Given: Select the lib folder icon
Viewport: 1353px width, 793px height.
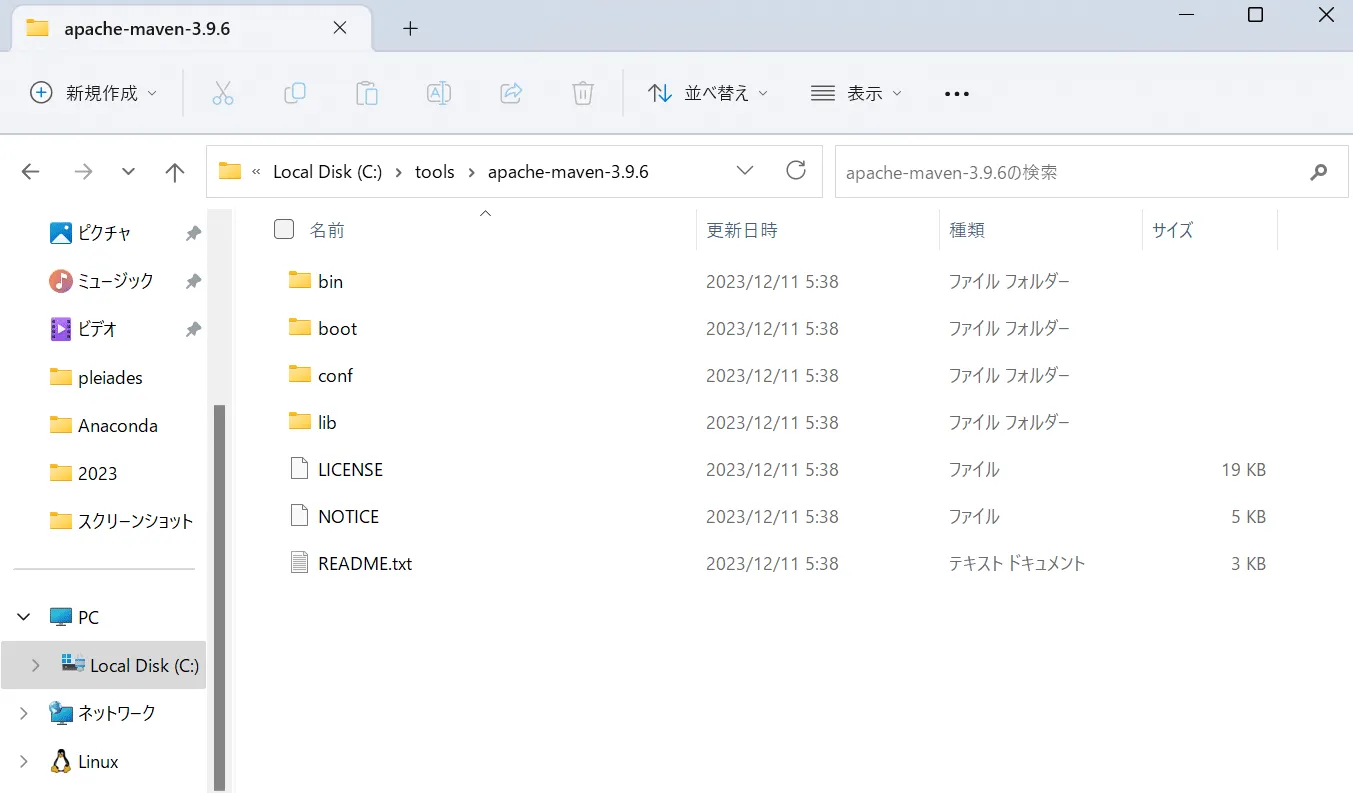Looking at the screenshot, I should (300, 421).
